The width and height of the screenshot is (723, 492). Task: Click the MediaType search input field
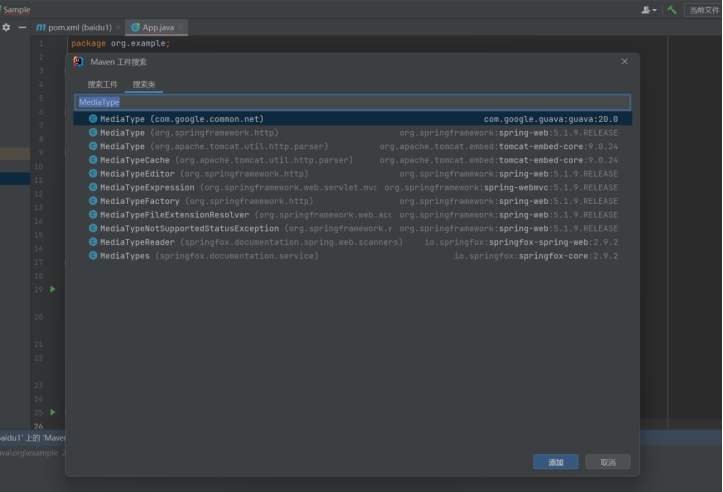click(x=352, y=102)
